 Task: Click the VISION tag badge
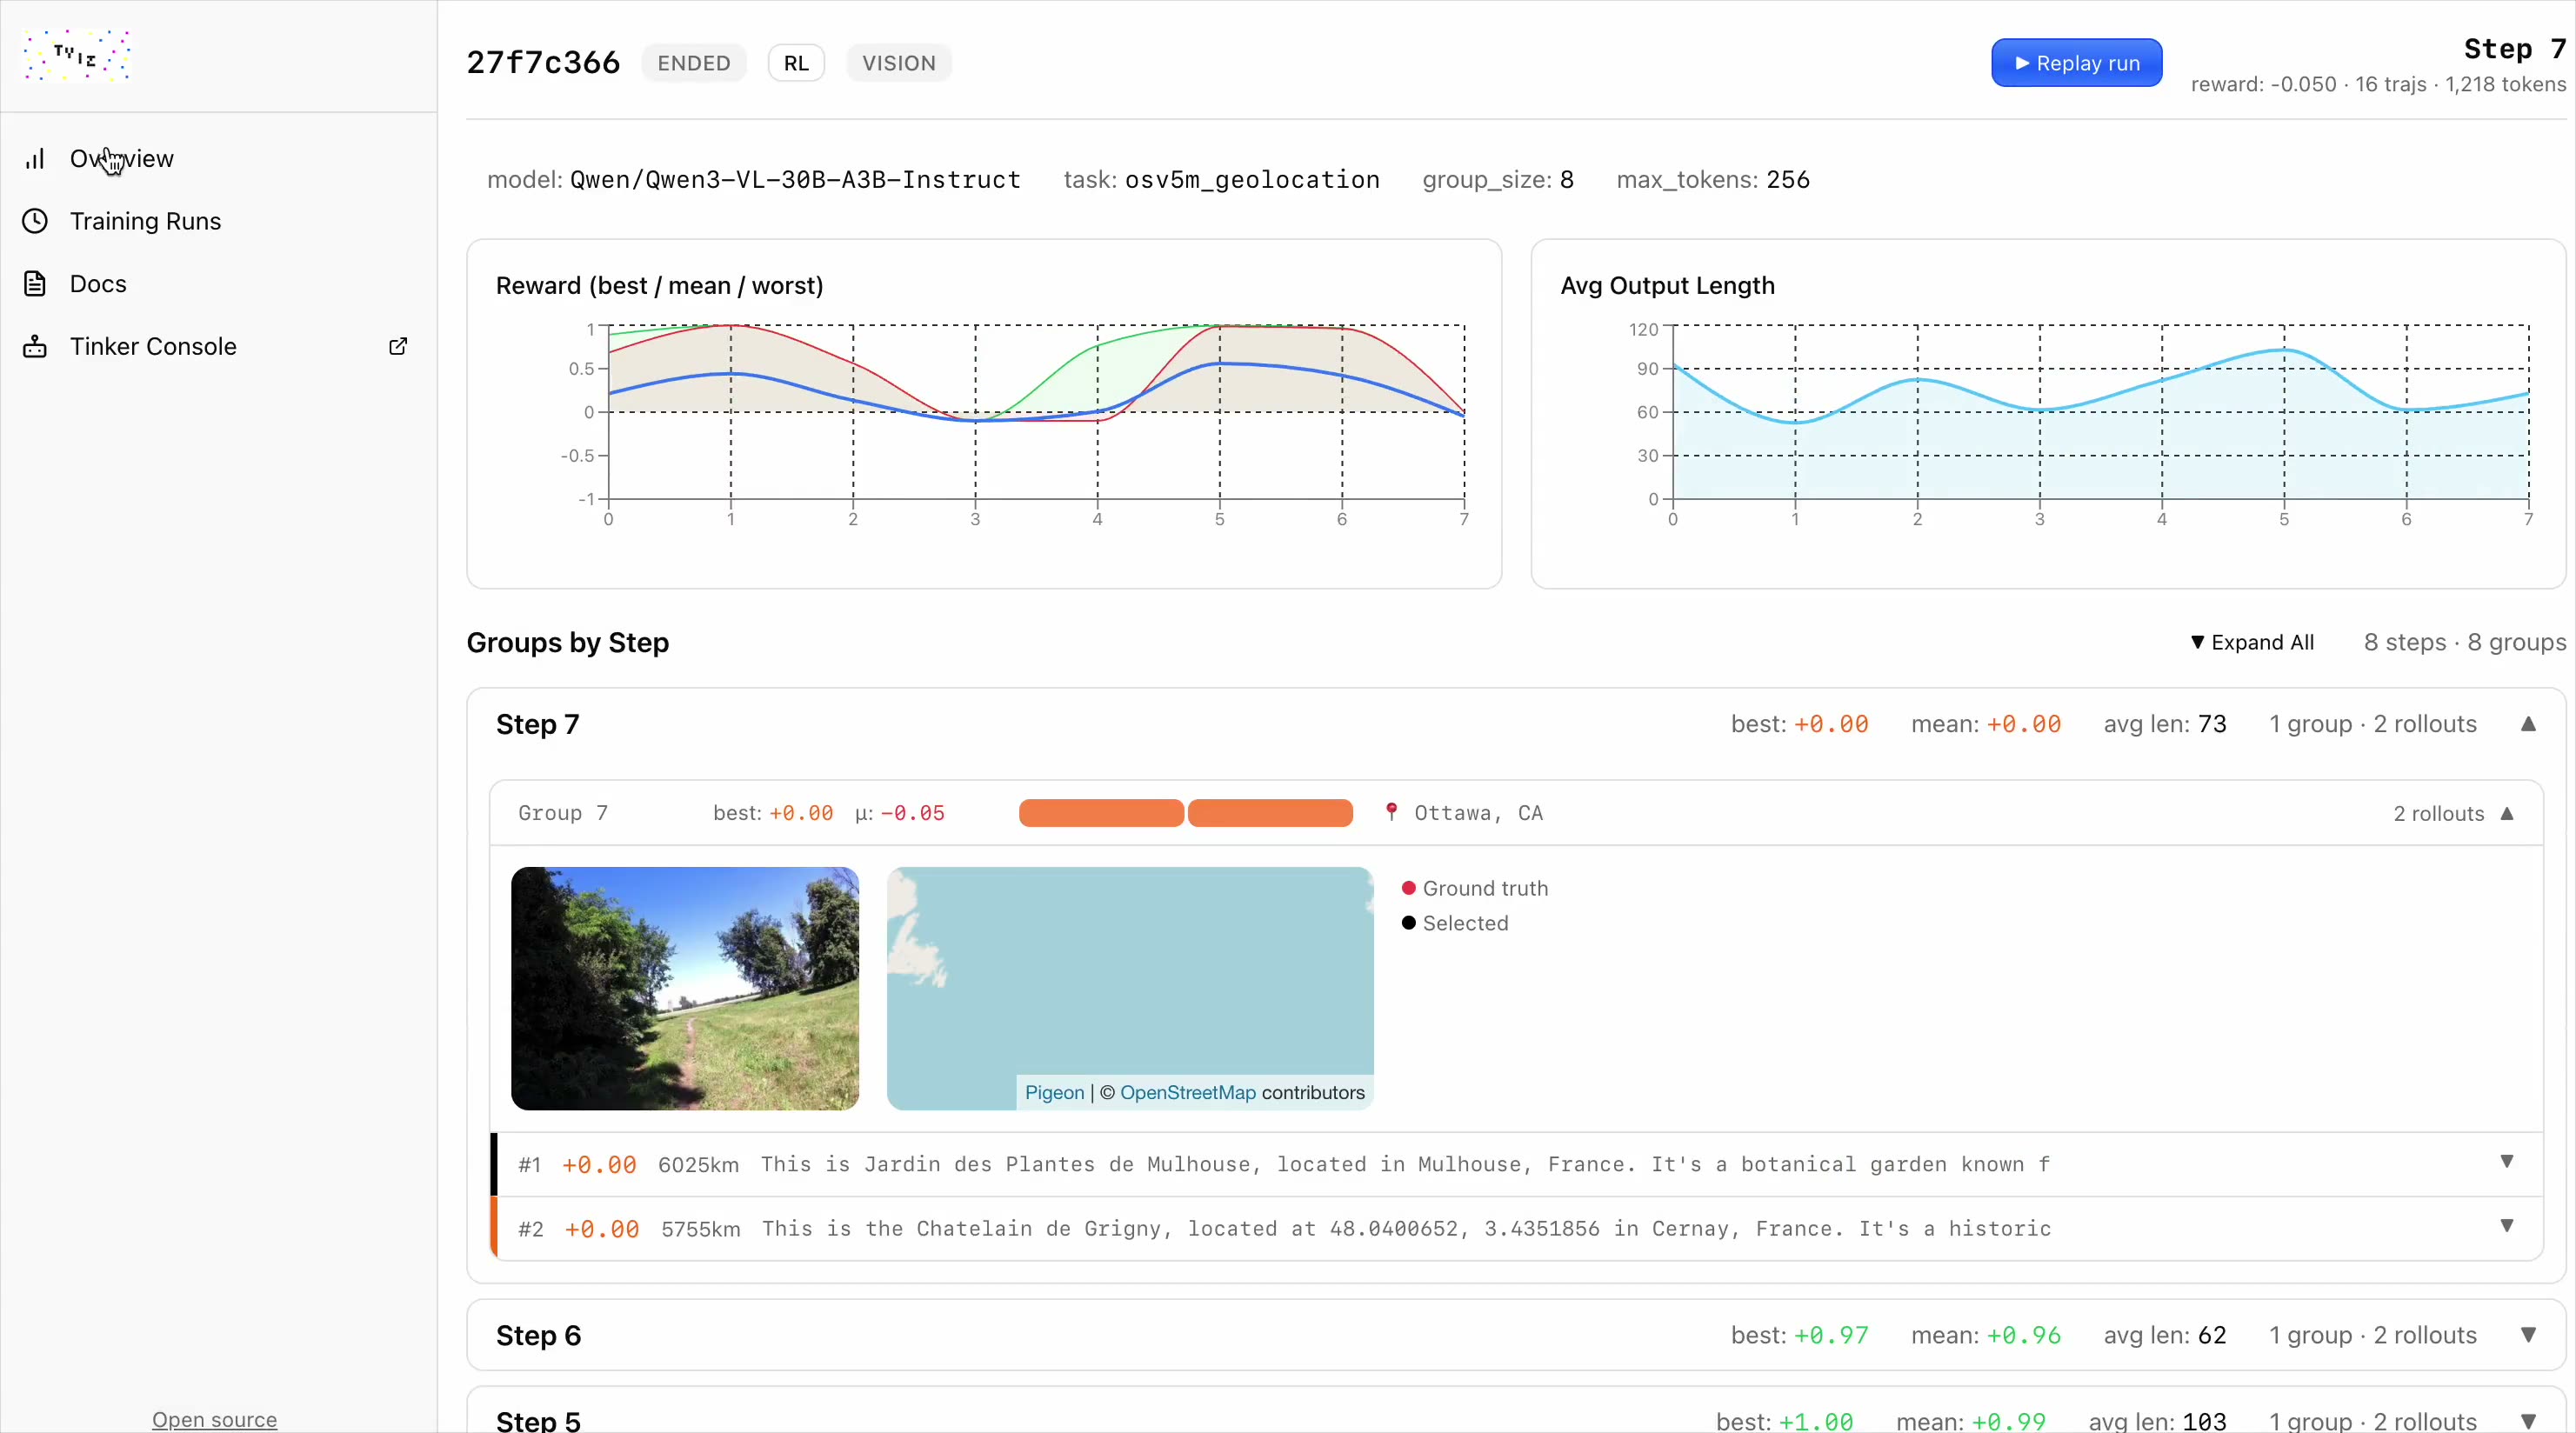pyautogui.click(x=898, y=63)
